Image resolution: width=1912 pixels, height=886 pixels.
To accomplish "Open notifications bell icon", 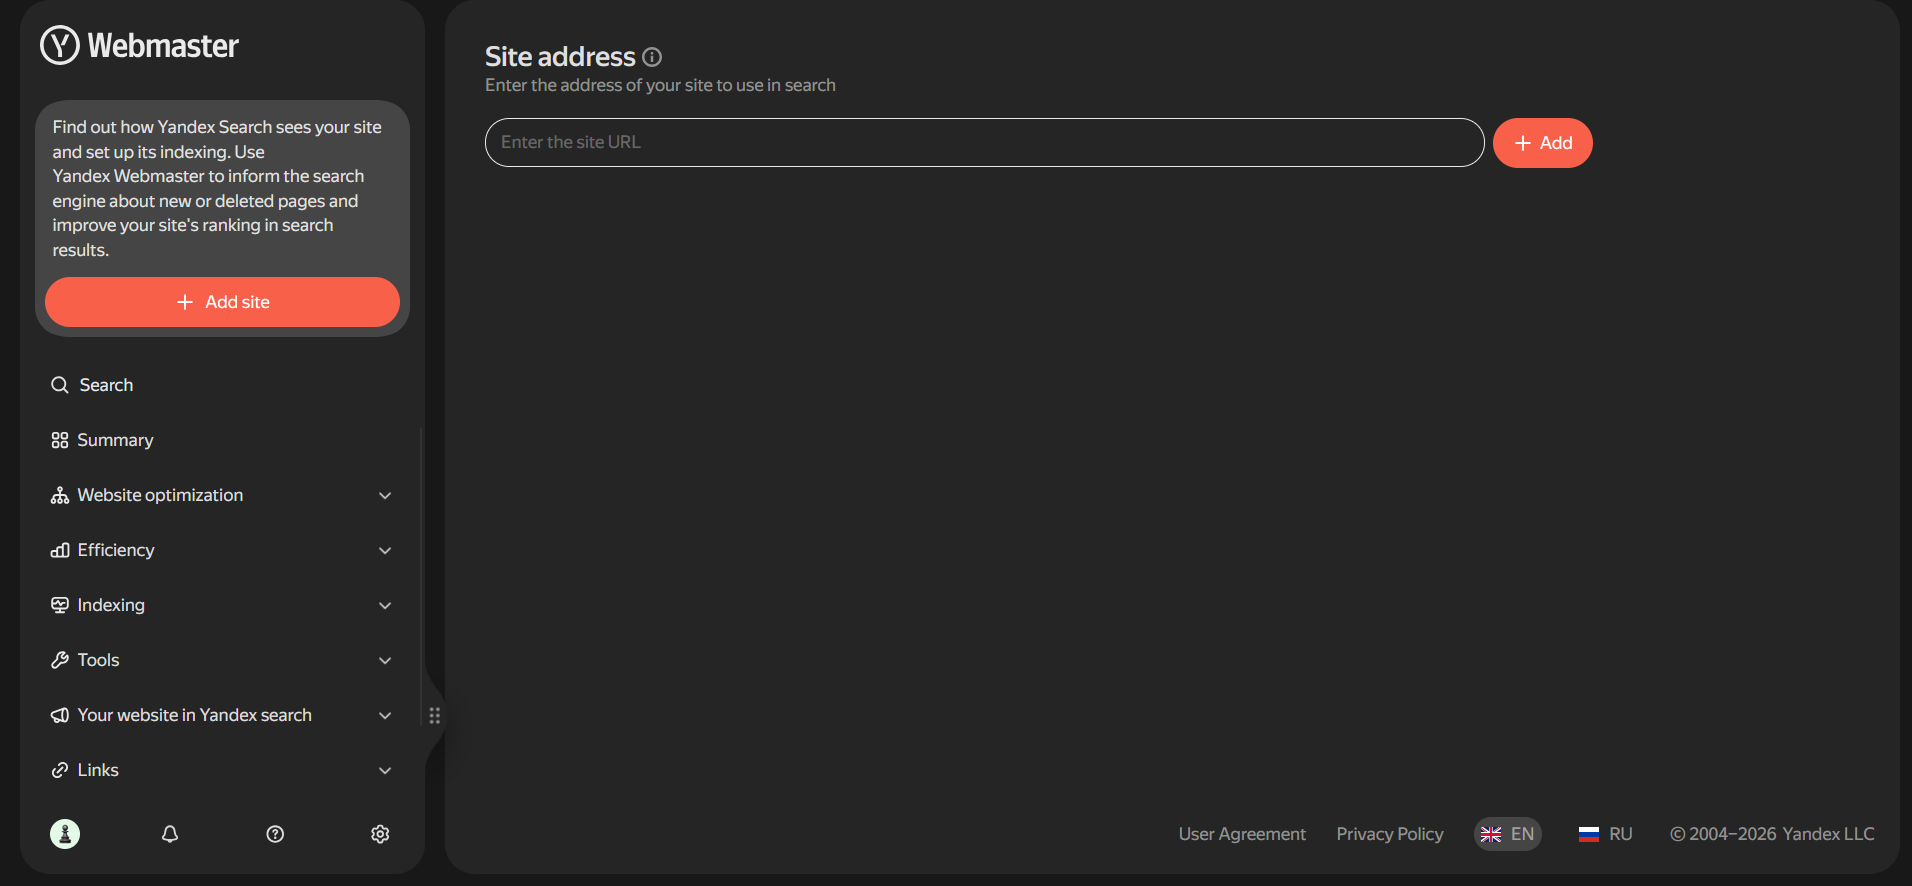I will pyautogui.click(x=170, y=834).
